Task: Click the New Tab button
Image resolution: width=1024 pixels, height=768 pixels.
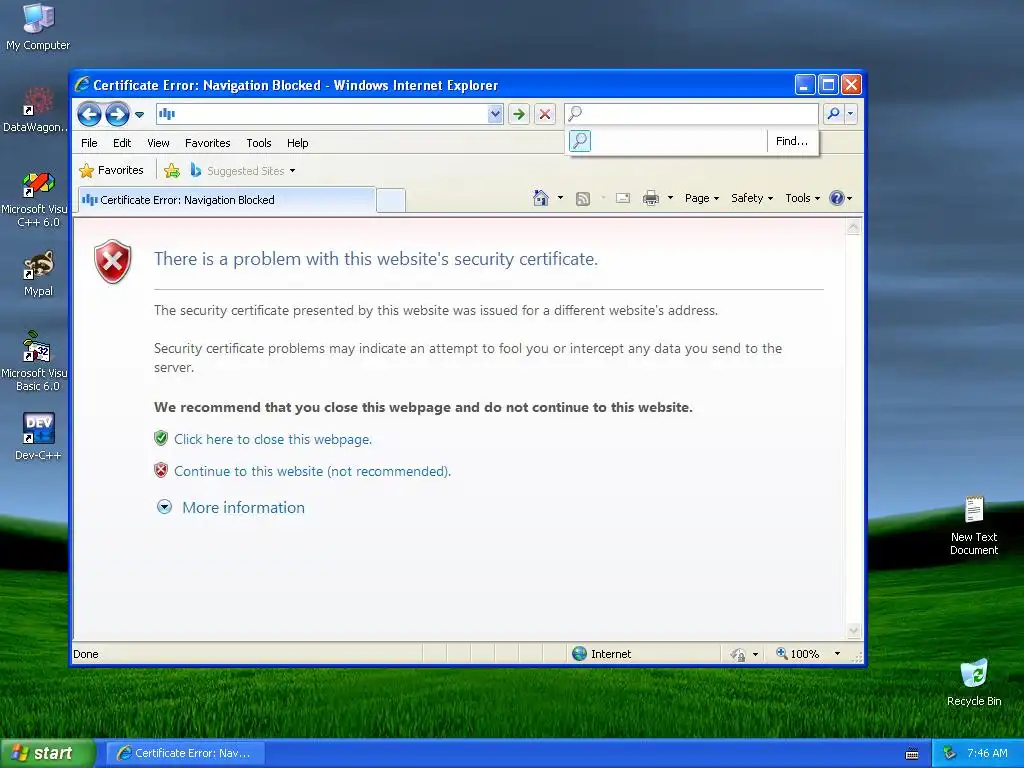Action: coord(391,200)
